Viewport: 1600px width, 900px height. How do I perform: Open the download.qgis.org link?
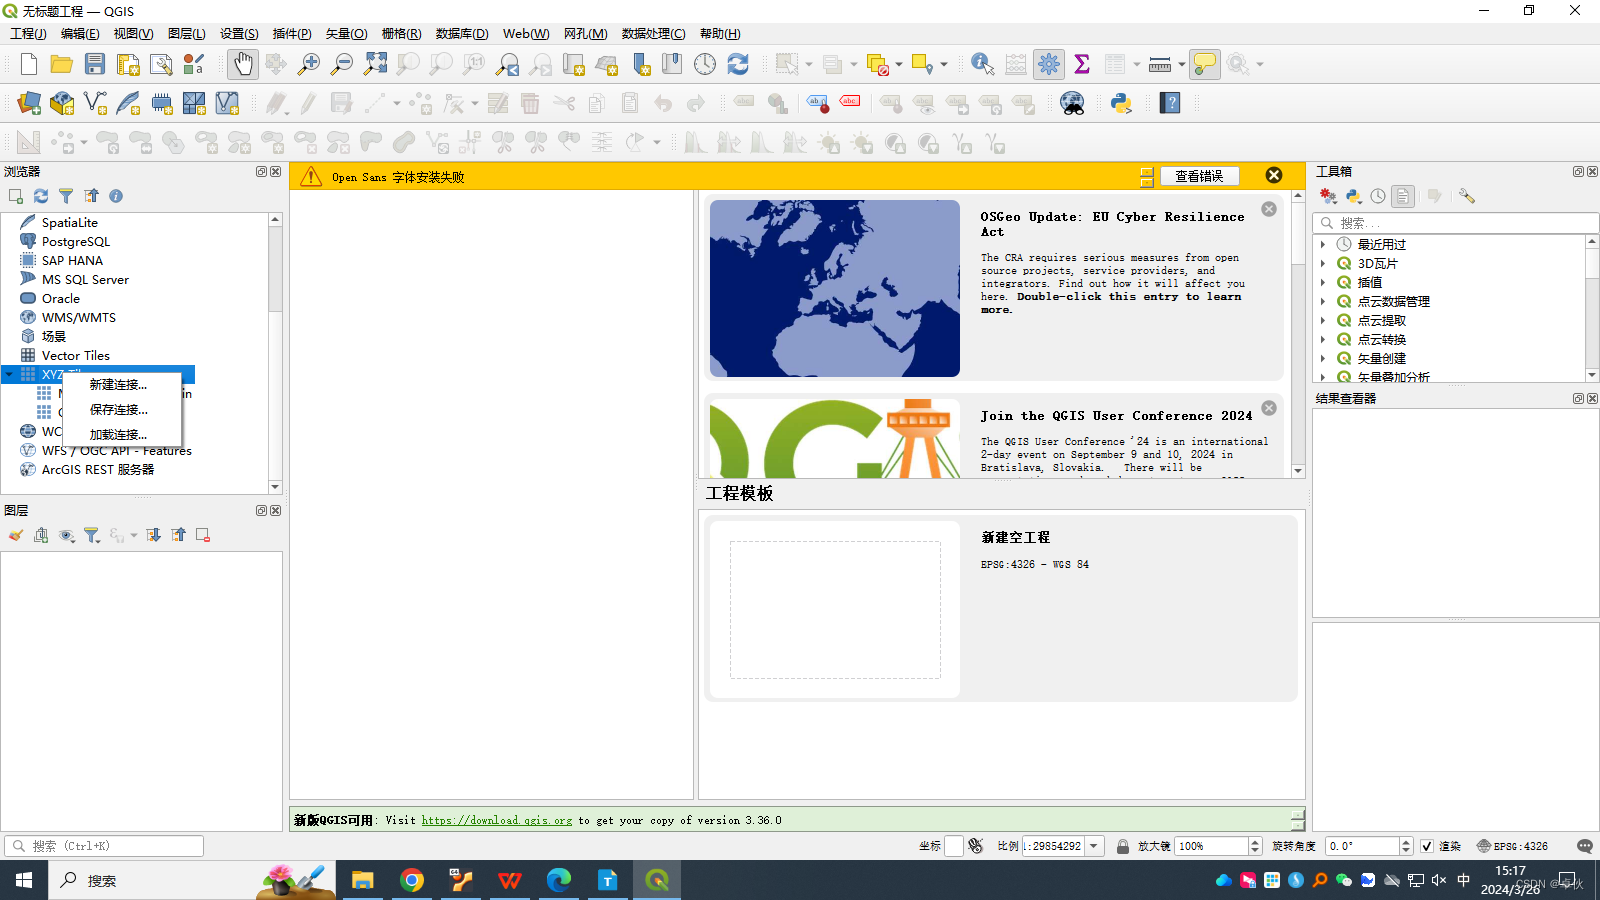point(497,820)
